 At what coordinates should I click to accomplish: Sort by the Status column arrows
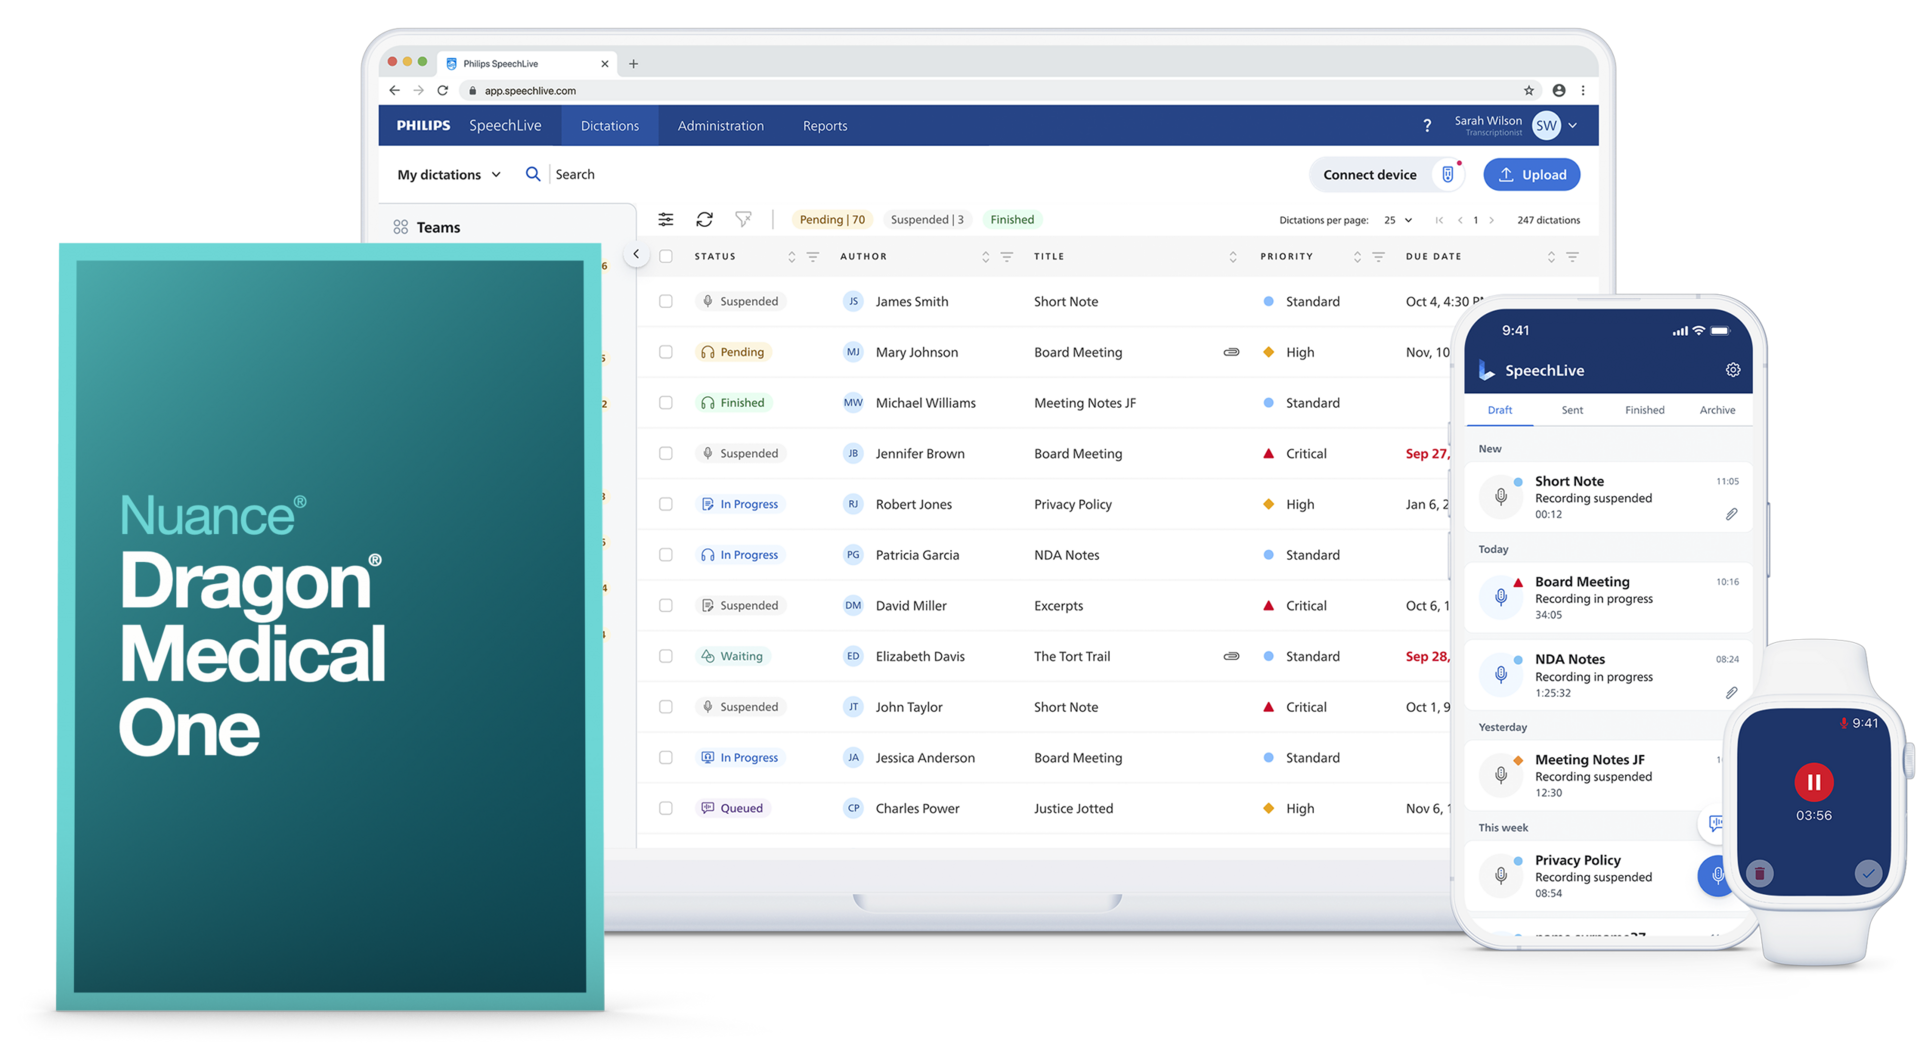pyautogui.click(x=791, y=257)
